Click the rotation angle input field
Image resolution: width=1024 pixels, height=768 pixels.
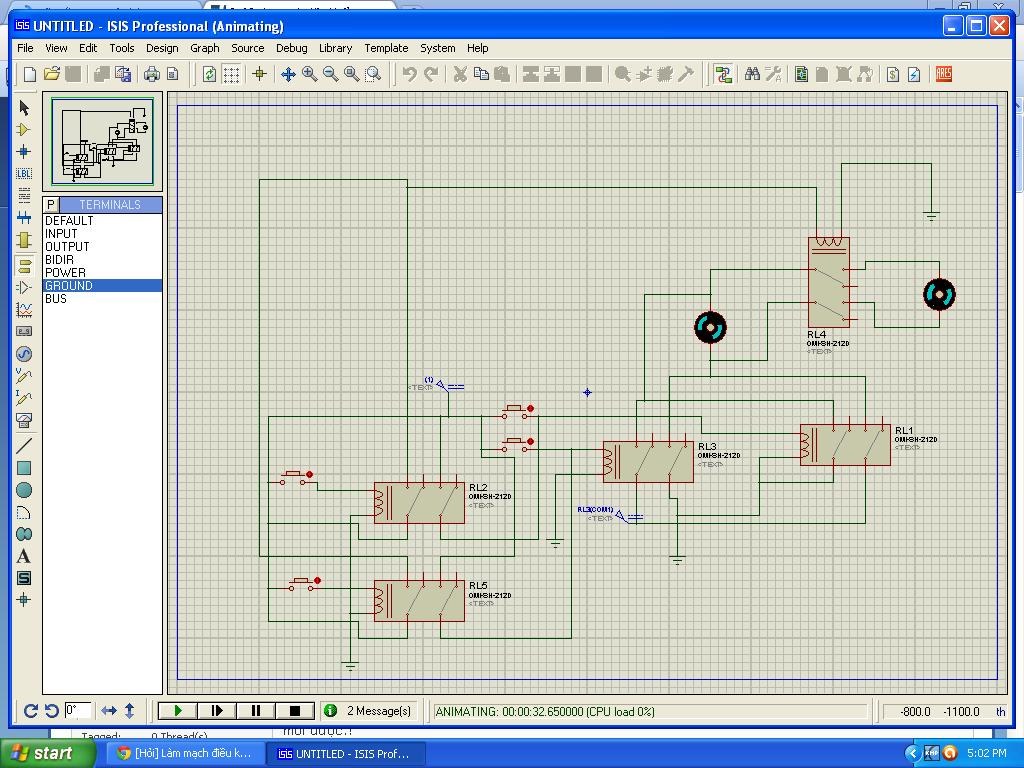(x=77, y=711)
